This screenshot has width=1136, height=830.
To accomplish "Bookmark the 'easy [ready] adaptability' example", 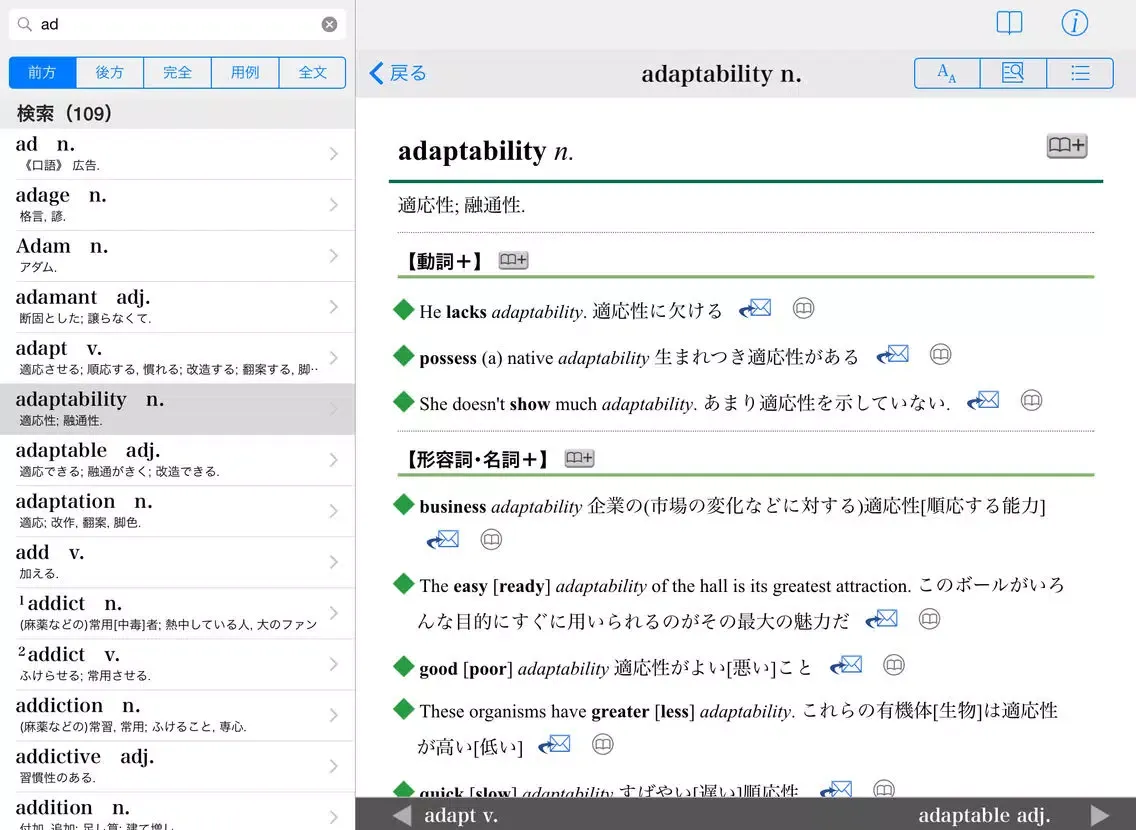I will (930, 619).
